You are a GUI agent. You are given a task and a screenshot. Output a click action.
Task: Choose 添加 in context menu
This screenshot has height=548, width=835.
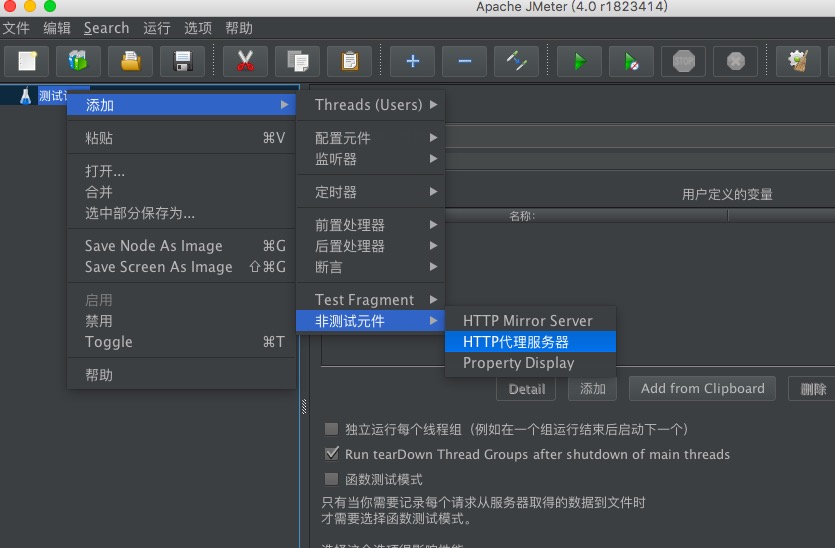pyautogui.click(x=182, y=105)
